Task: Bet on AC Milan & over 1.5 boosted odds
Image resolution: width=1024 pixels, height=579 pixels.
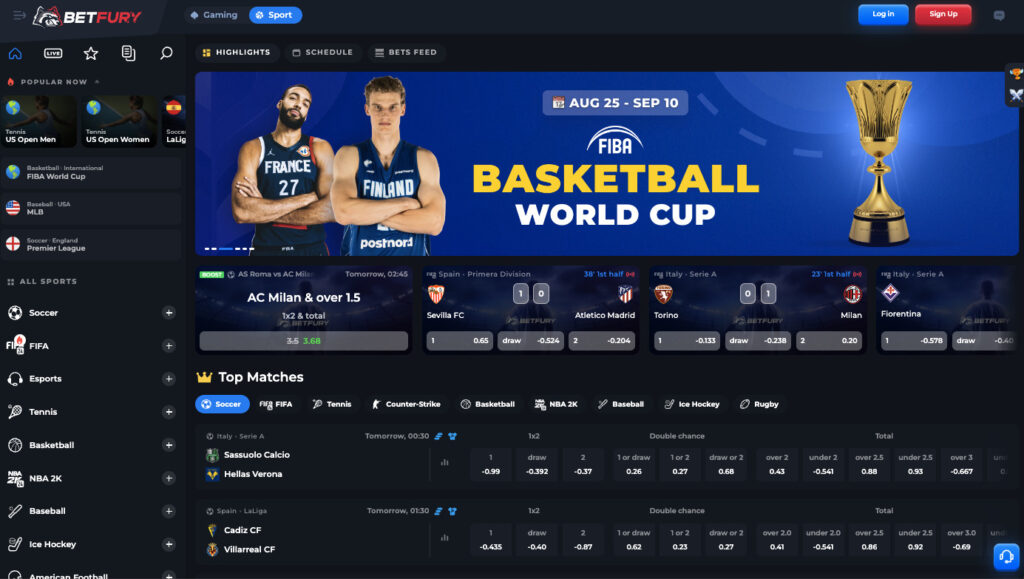Action: click(x=304, y=341)
